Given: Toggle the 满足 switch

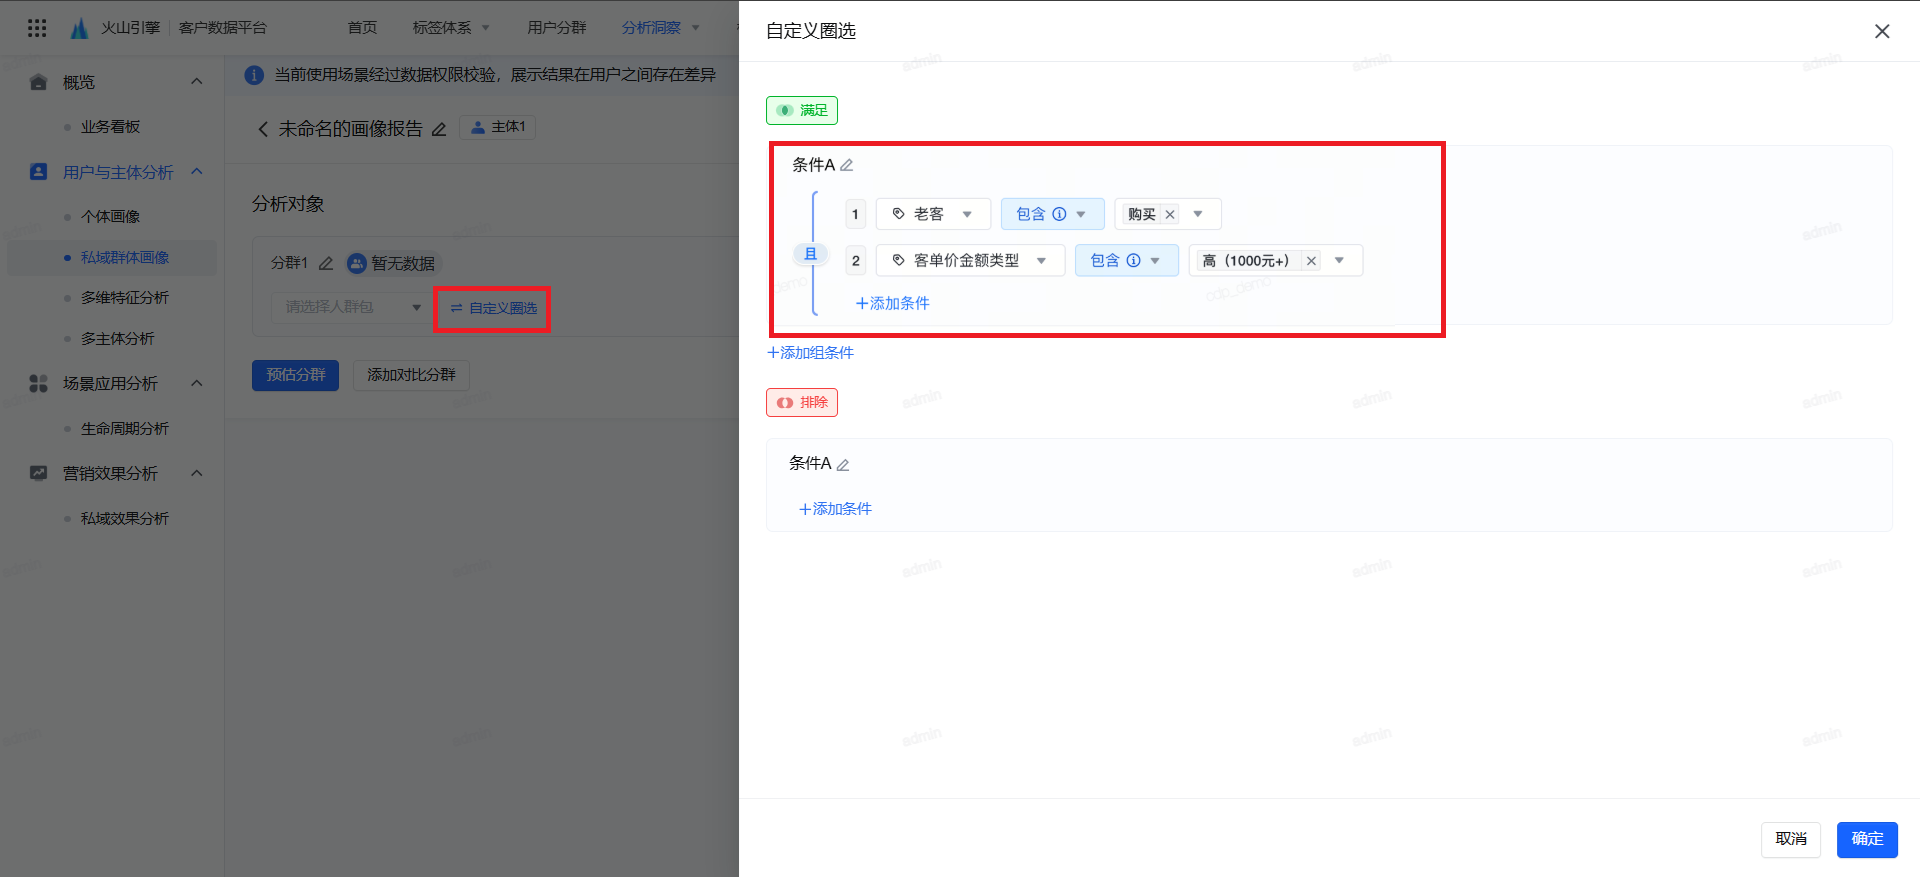Looking at the screenshot, I should pyautogui.click(x=802, y=110).
